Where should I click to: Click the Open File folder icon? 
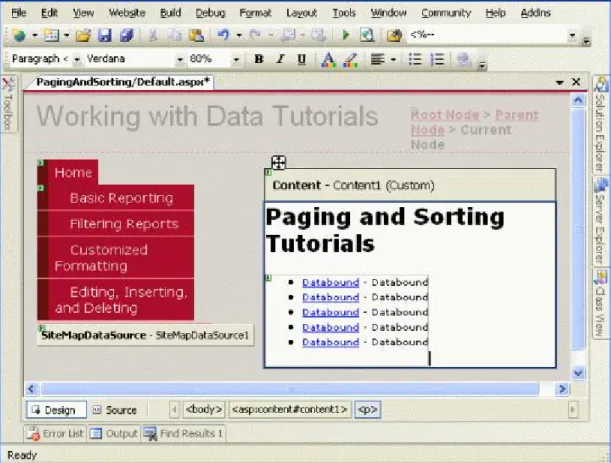[x=83, y=35]
